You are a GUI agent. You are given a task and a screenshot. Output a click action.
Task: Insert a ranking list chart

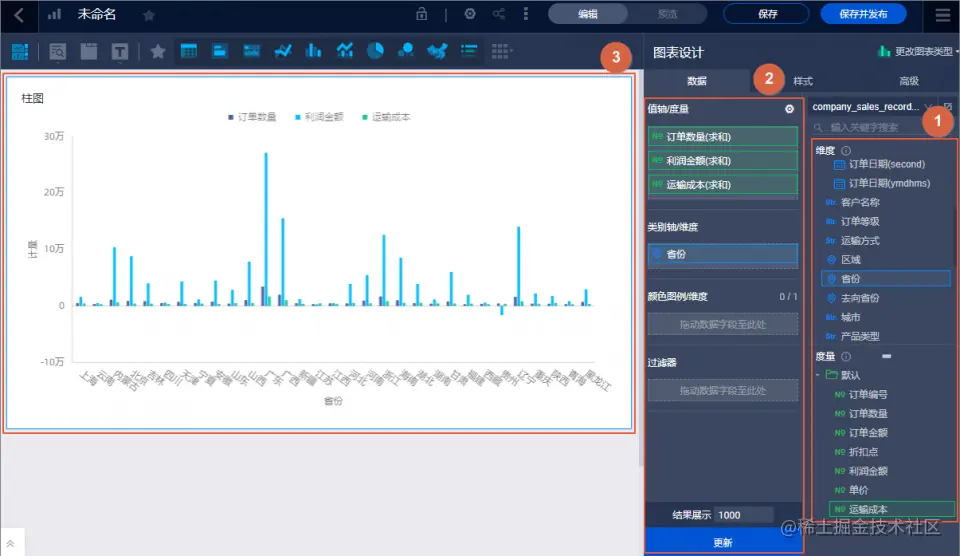[469, 51]
